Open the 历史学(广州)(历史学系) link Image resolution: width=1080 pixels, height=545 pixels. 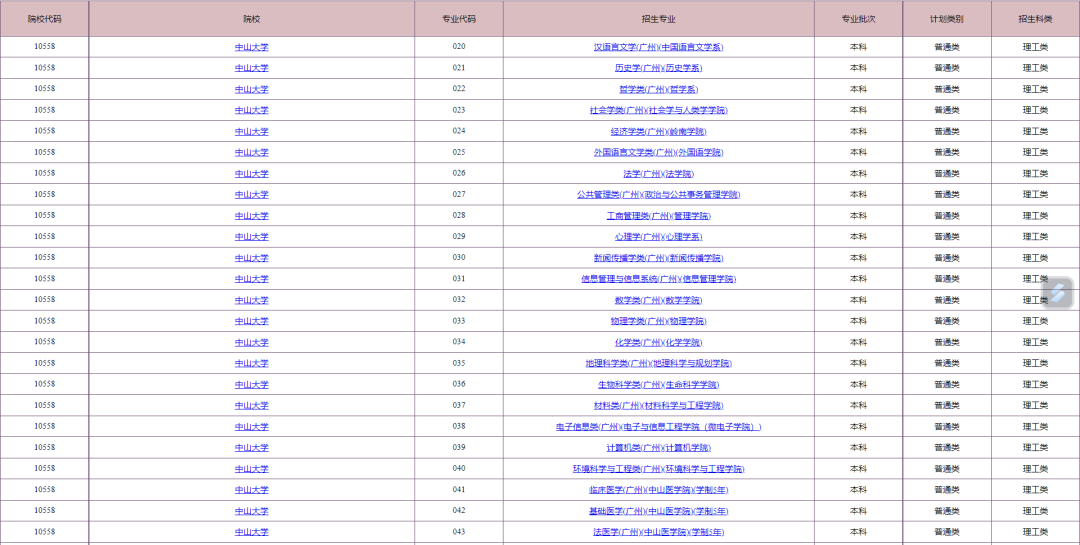click(658, 68)
